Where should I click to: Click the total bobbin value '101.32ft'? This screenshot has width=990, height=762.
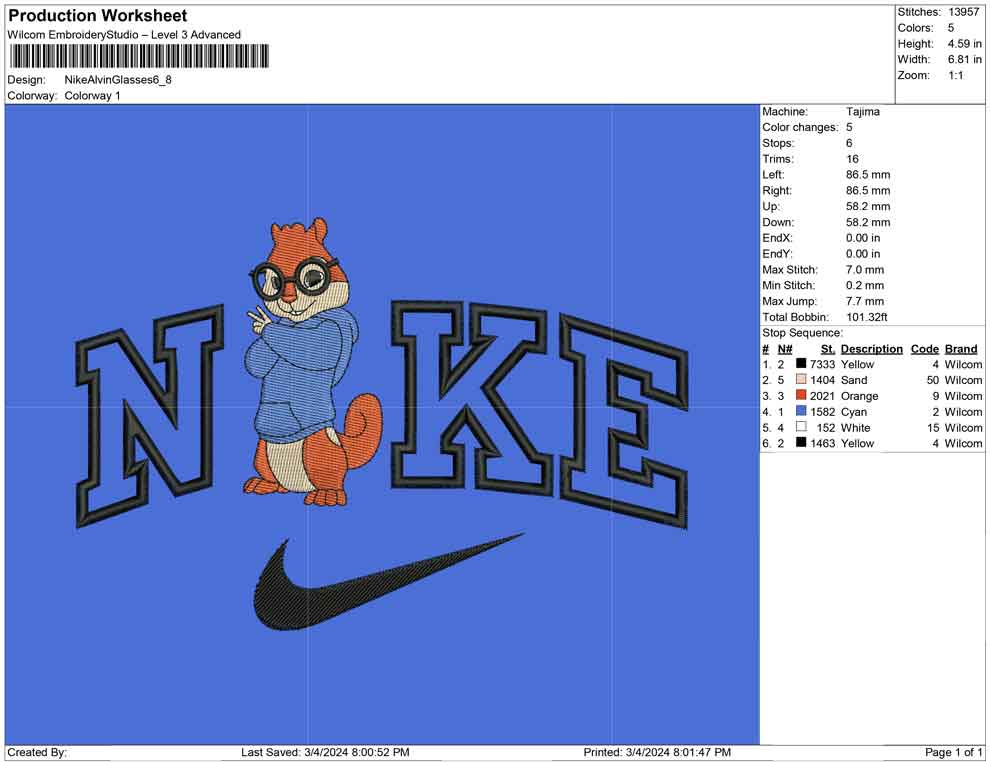[866, 317]
